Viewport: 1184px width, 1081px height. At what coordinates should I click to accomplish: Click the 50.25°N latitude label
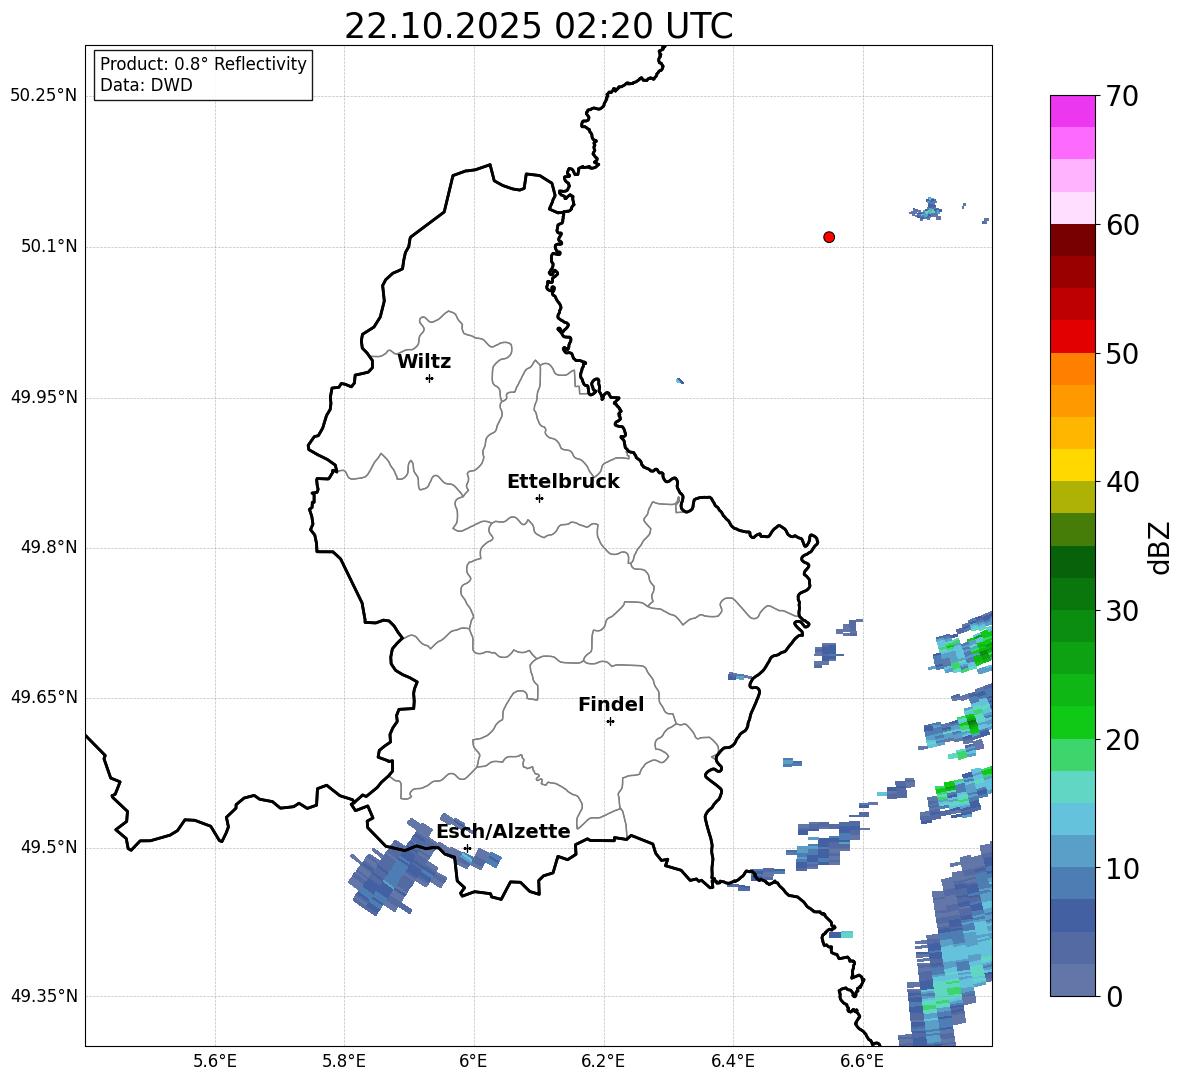pyautogui.click(x=44, y=96)
